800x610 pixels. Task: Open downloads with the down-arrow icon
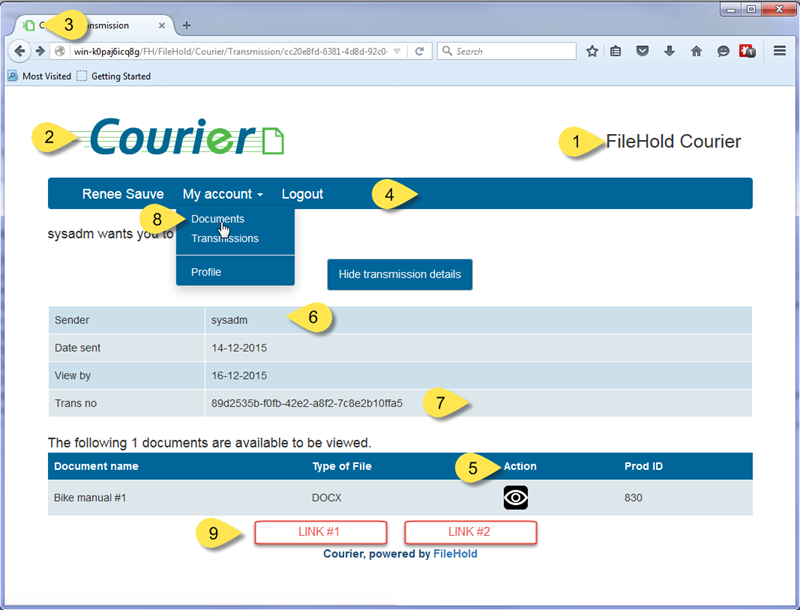click(x=669, y=50)
